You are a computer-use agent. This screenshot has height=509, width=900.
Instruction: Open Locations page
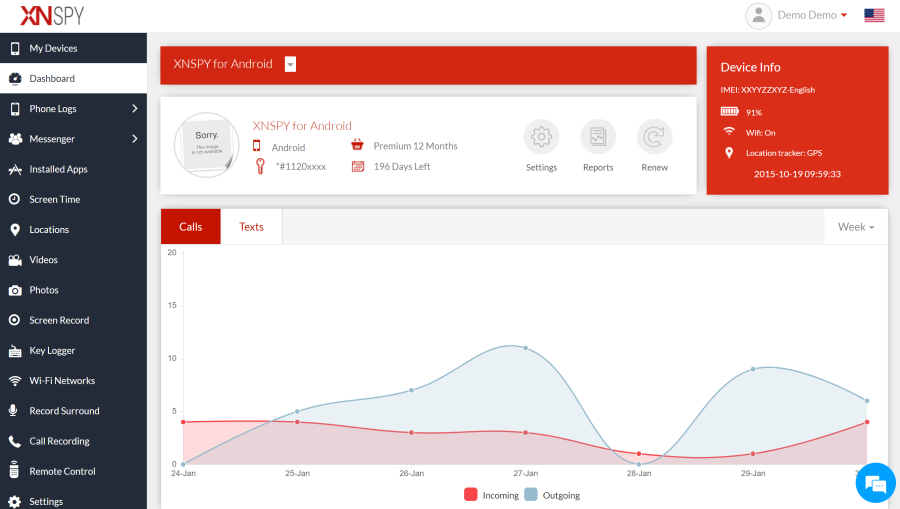pyautogui.click(x=73, y=230)
